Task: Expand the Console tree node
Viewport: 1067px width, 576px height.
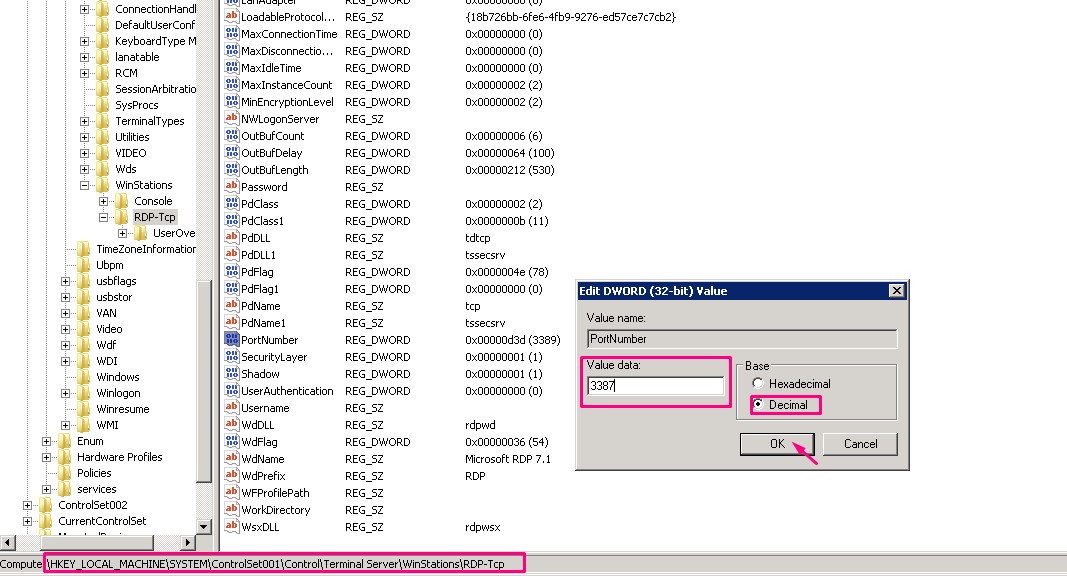Action: pos(103,201)
